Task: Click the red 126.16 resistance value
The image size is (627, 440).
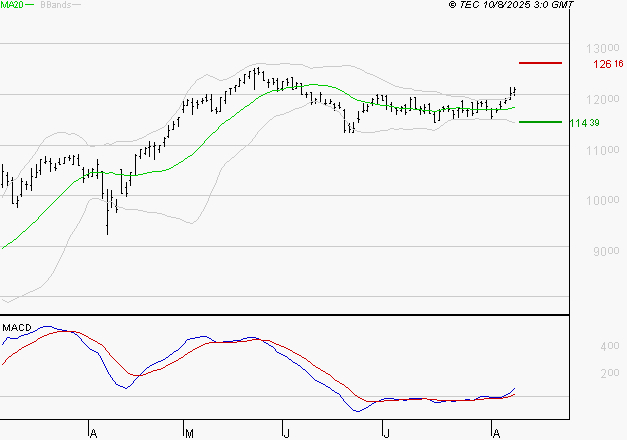Action: (608, 64)
